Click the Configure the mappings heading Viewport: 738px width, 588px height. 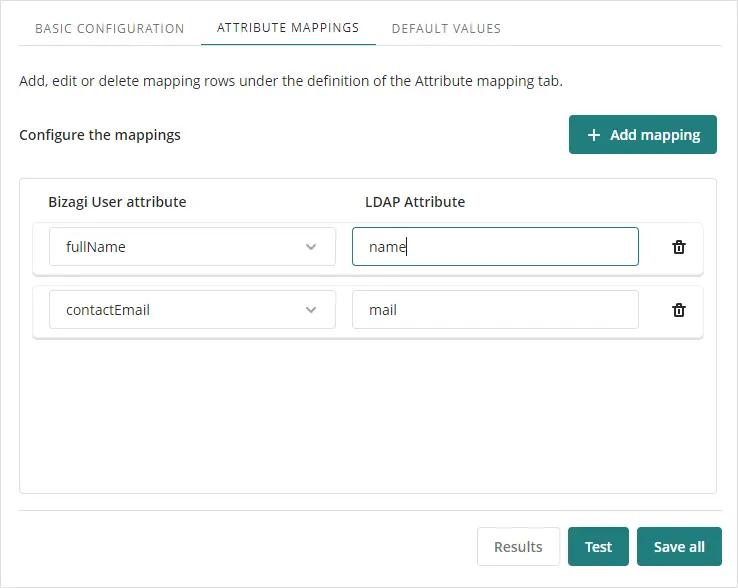100,135
